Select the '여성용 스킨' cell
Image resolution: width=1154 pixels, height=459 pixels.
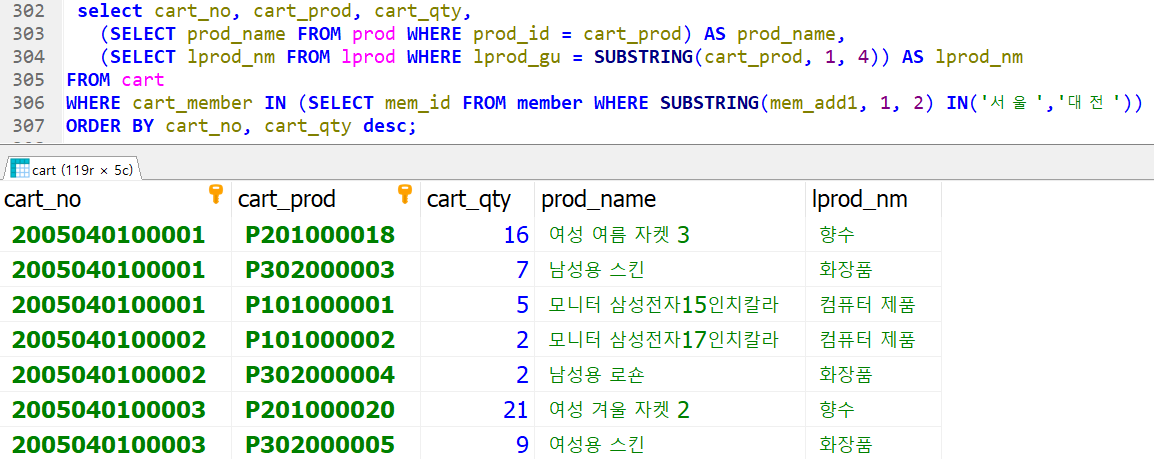pos(670,444)
